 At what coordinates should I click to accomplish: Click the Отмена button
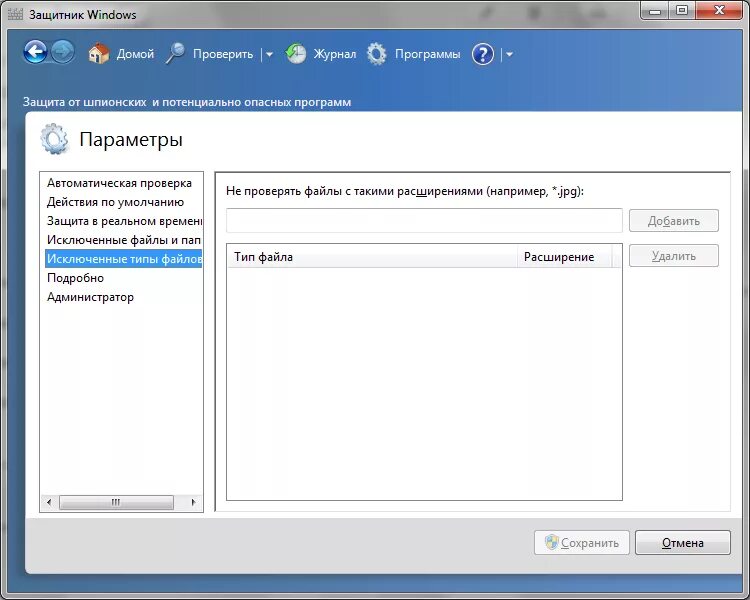pos(683,543)
